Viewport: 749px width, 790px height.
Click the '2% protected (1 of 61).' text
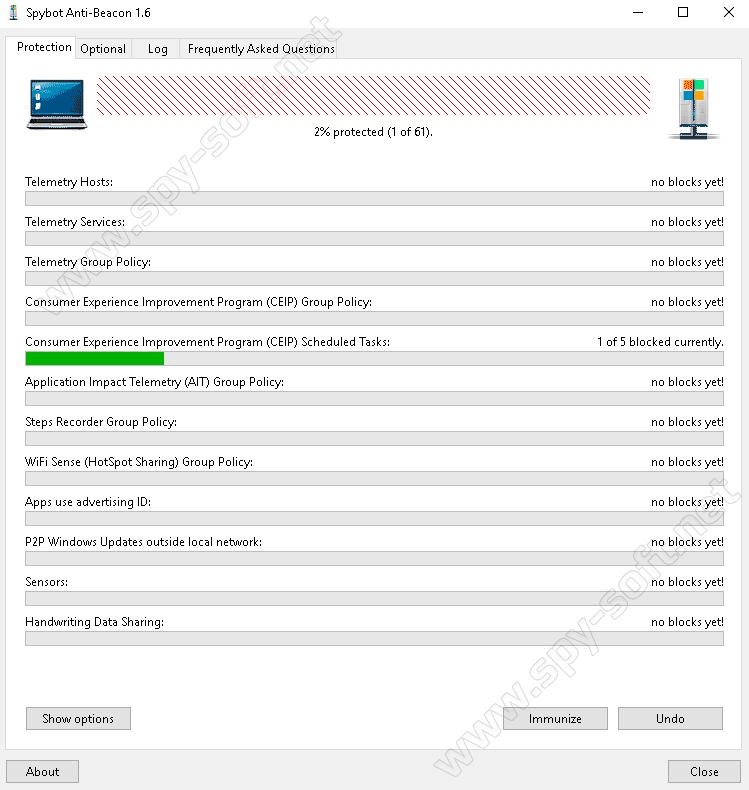click(x=373, y=132)
